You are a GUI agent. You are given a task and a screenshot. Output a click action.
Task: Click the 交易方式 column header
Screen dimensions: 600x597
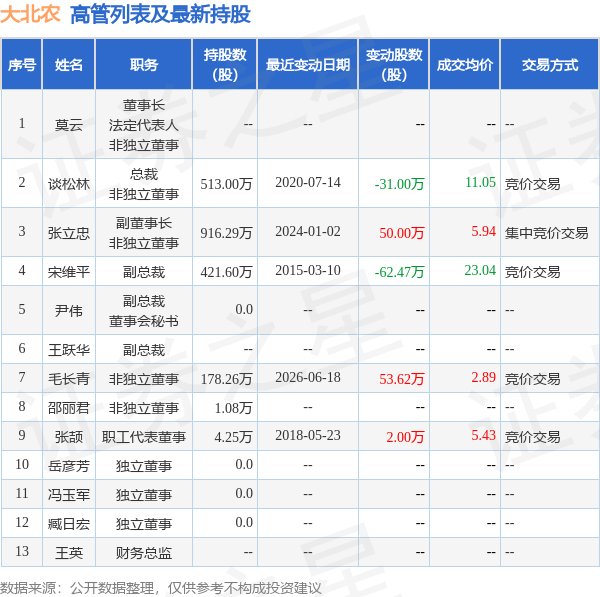click(550, 65)
